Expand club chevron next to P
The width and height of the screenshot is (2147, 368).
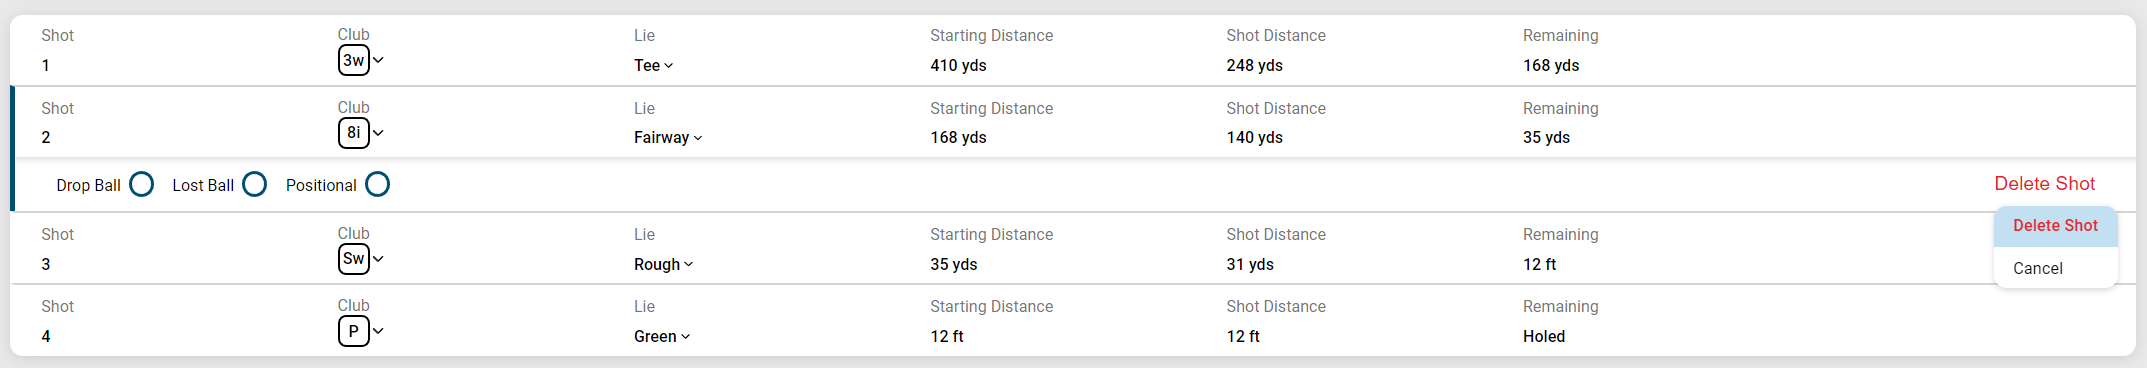[378, 330]
